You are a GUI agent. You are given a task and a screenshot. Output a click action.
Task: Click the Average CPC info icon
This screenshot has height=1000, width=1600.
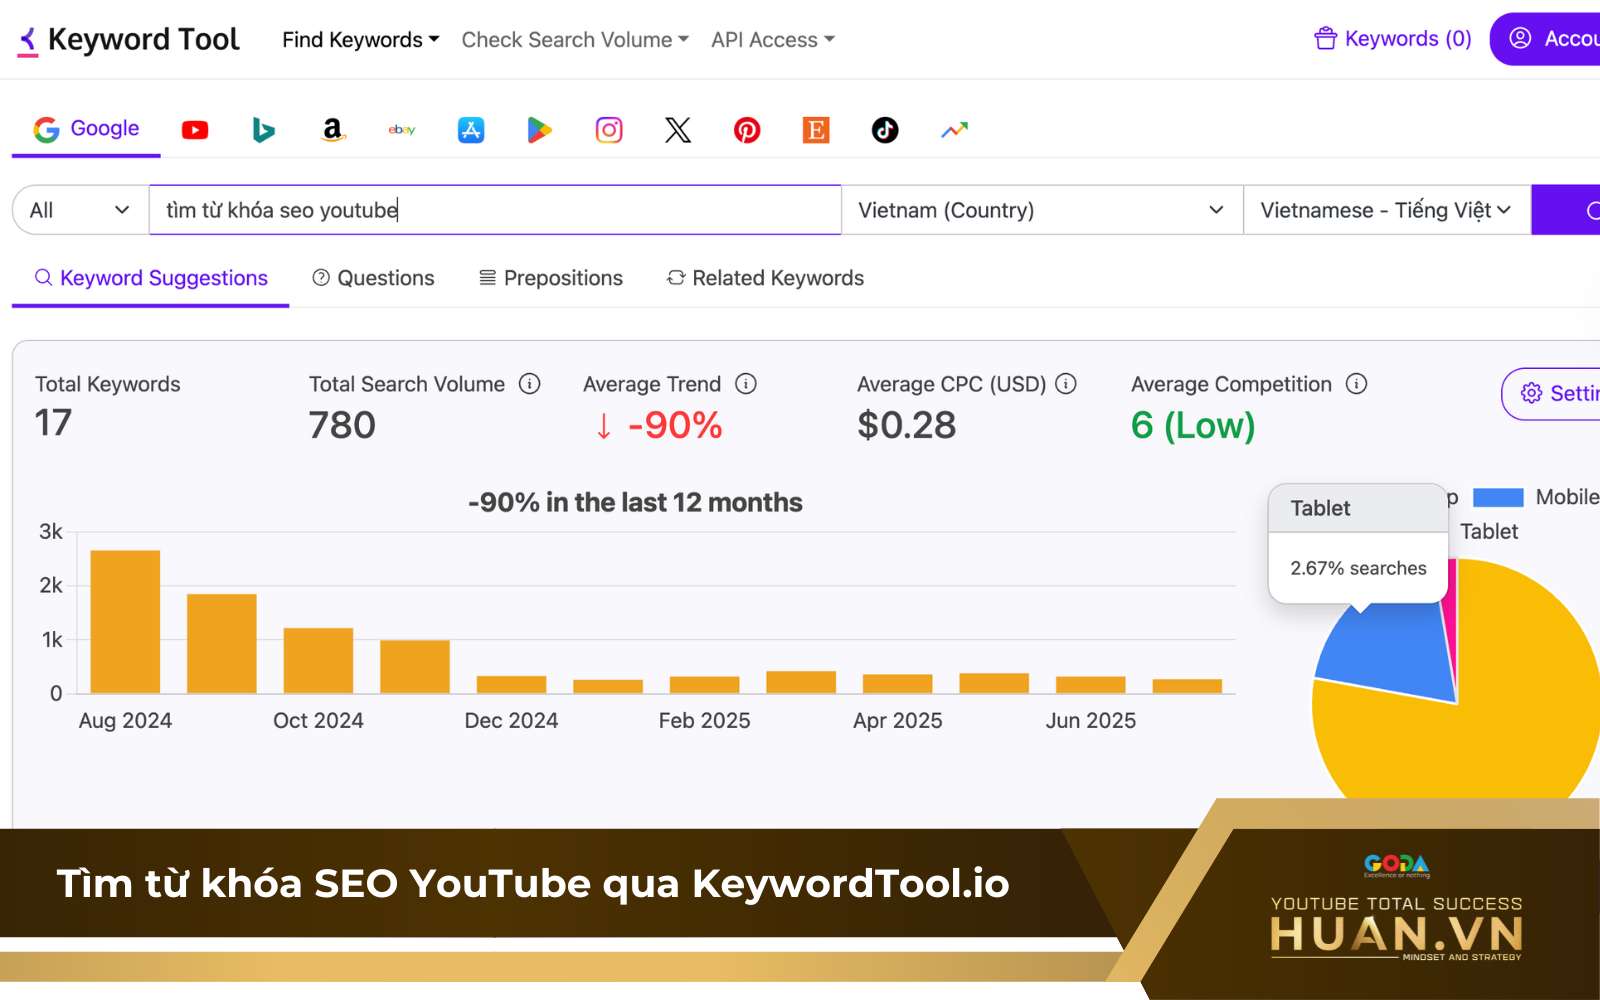tap(1066, 384)
